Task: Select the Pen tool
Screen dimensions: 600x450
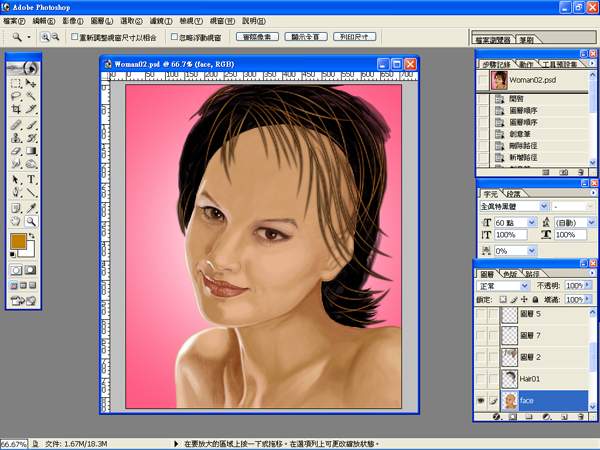Action: tap(16, 192)
